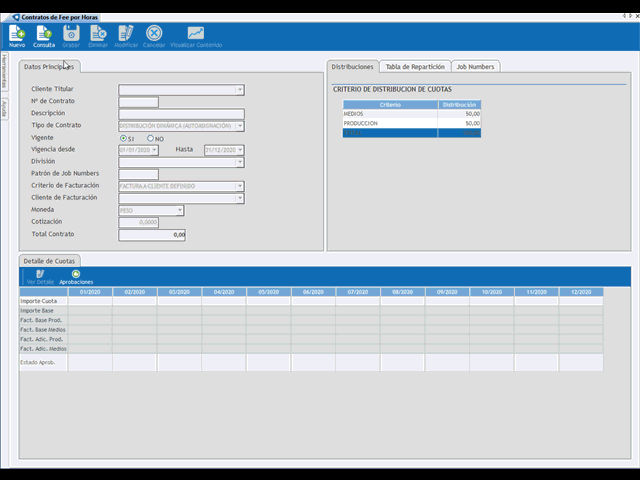Click the Descripción text field
Viewport: 640px width, 480px height.
pos(181,114)
